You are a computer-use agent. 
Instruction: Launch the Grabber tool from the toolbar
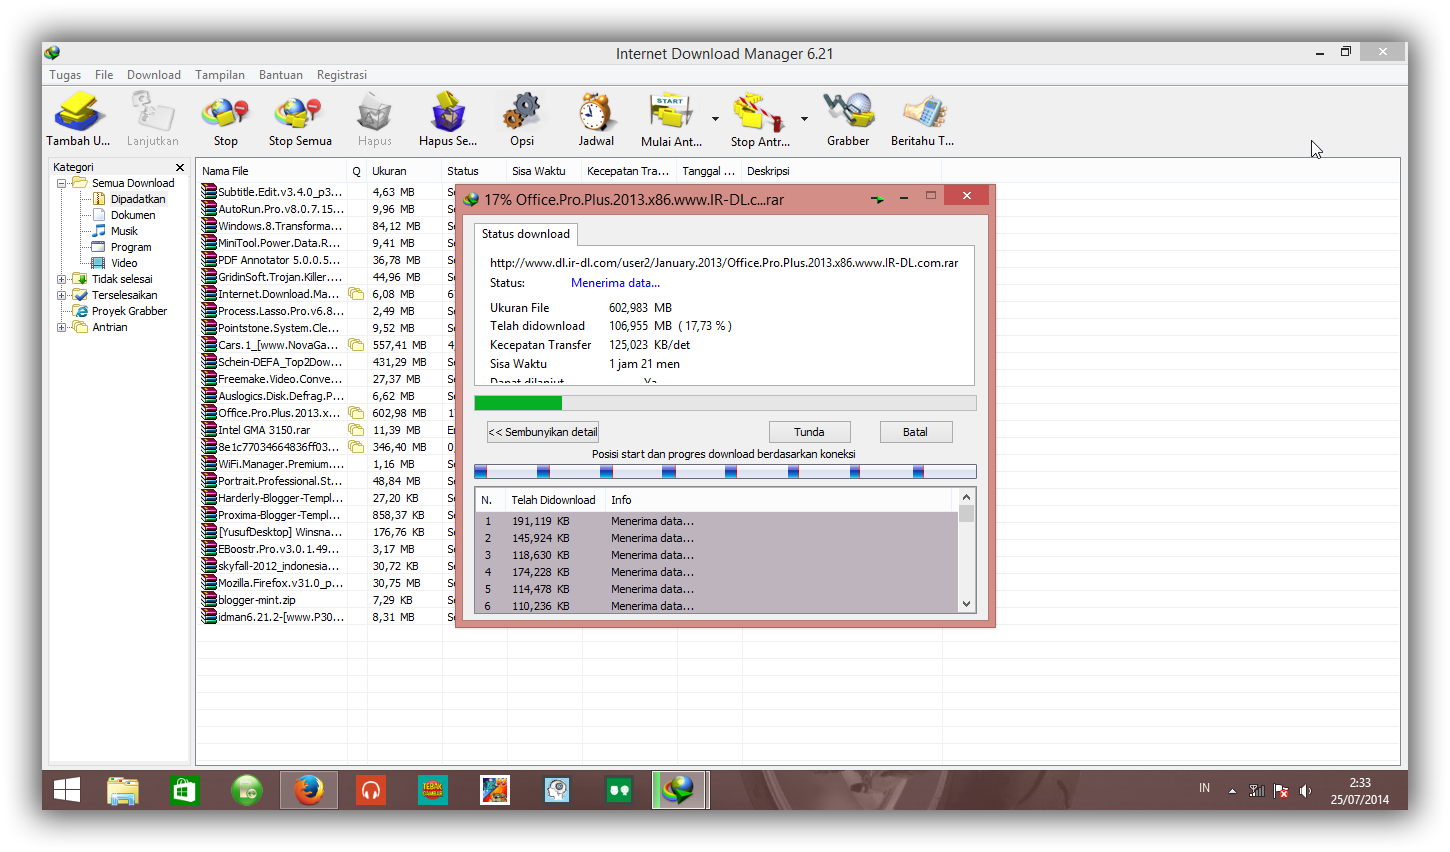click(848, 112)
